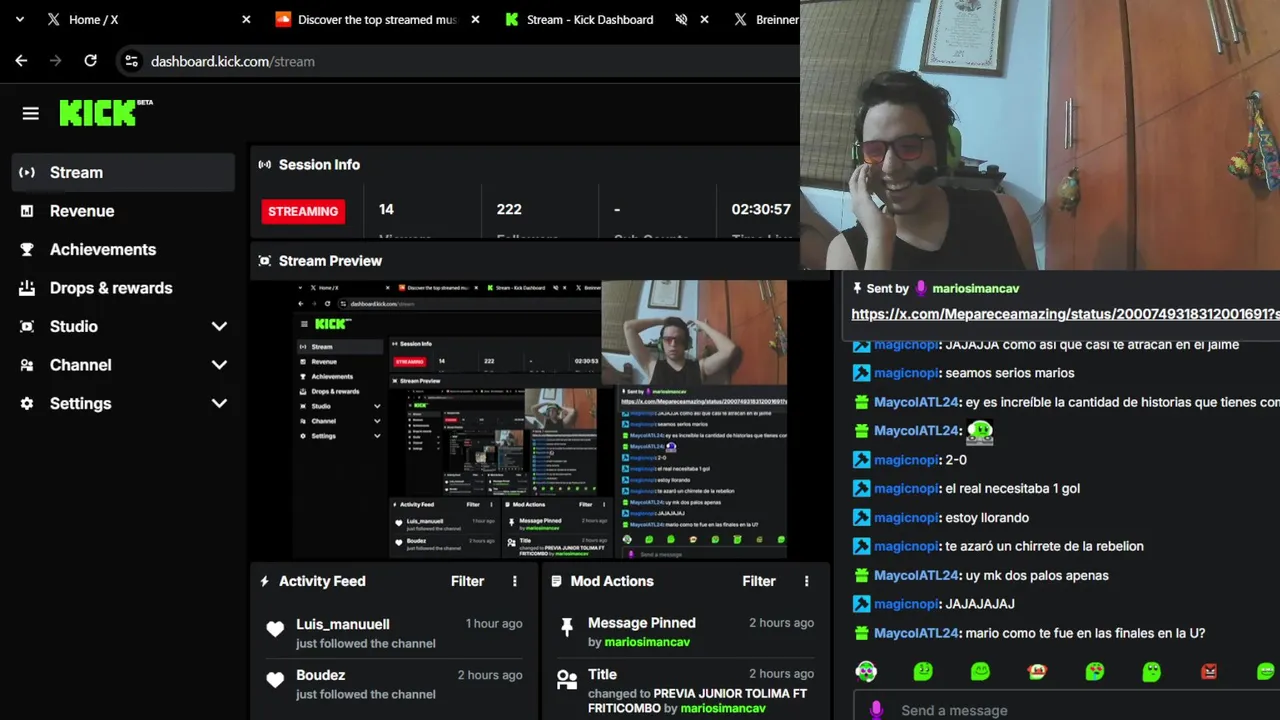Switch to the Breinner X tab
This screenshot has width=1280, height=720.
765,19
